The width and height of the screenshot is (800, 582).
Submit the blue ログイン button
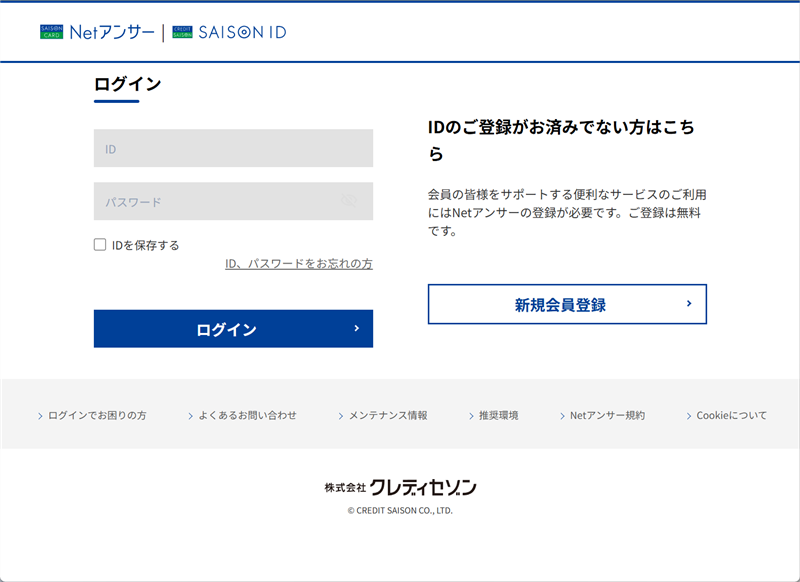pos(233,328)
